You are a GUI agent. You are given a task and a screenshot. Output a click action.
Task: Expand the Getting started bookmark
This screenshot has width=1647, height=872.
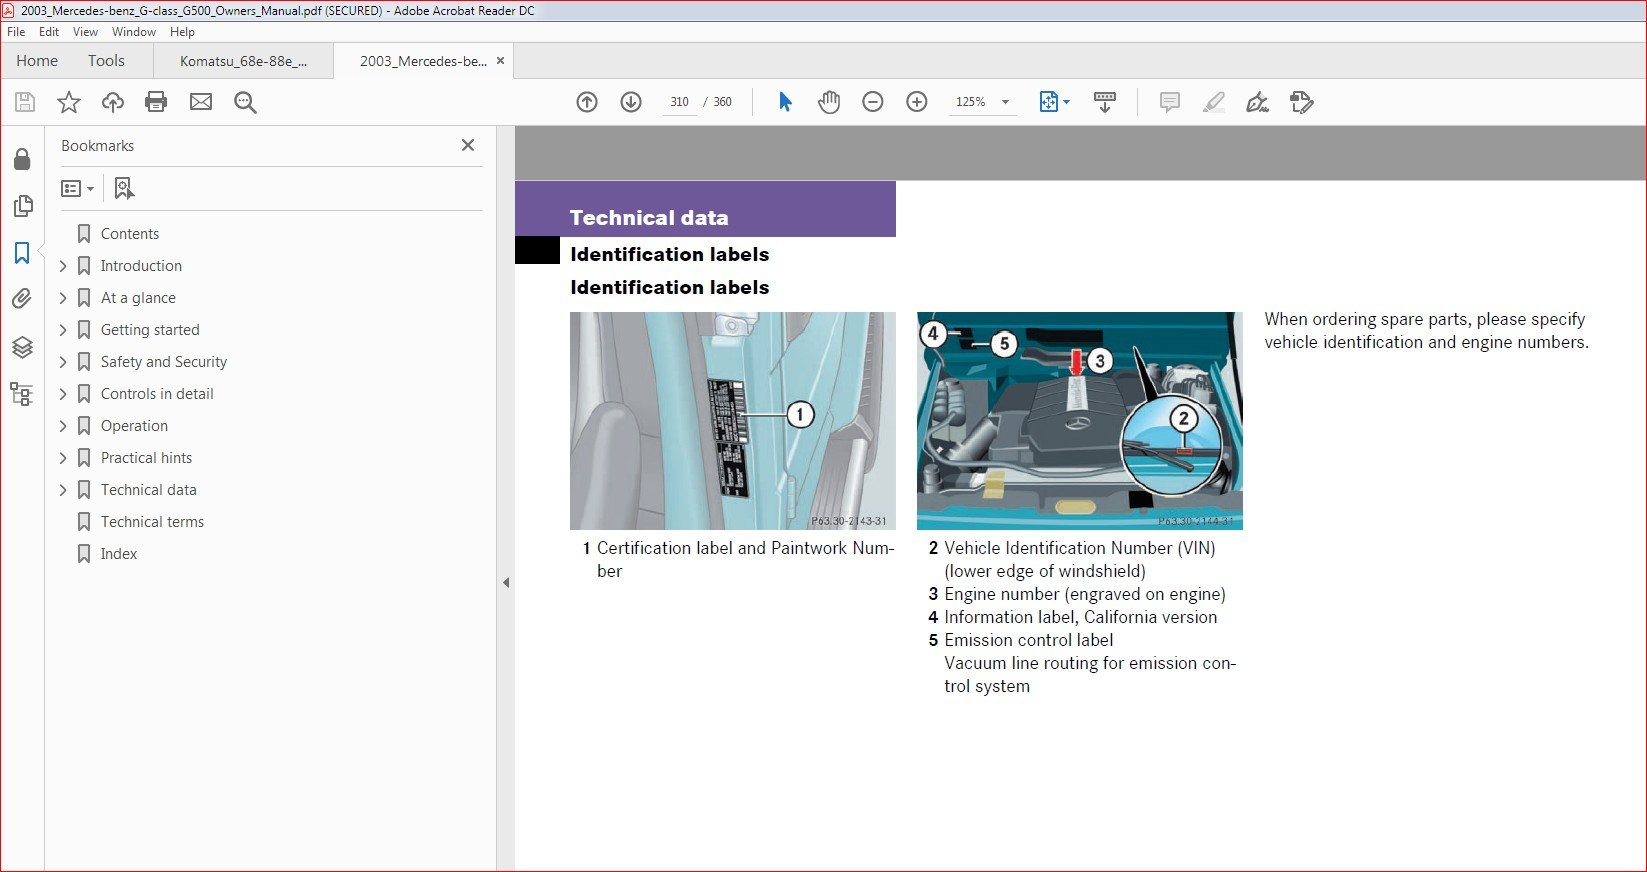pos(63,330)
